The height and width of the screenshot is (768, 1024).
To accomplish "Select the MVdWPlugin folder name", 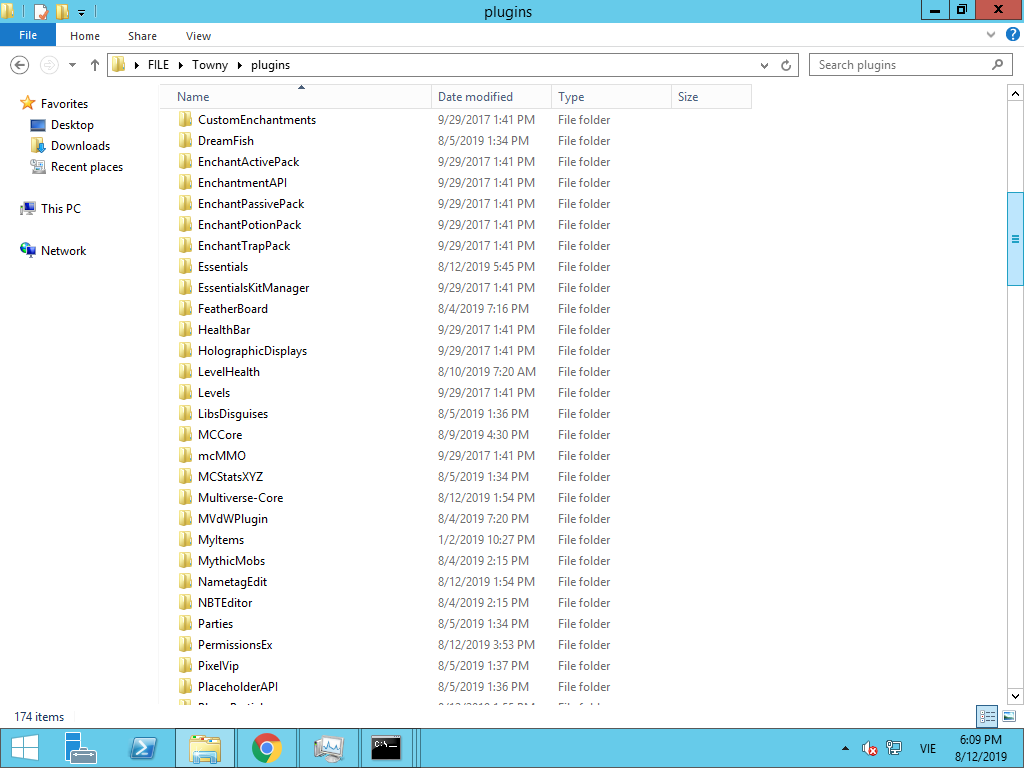I will coord(232,519).
